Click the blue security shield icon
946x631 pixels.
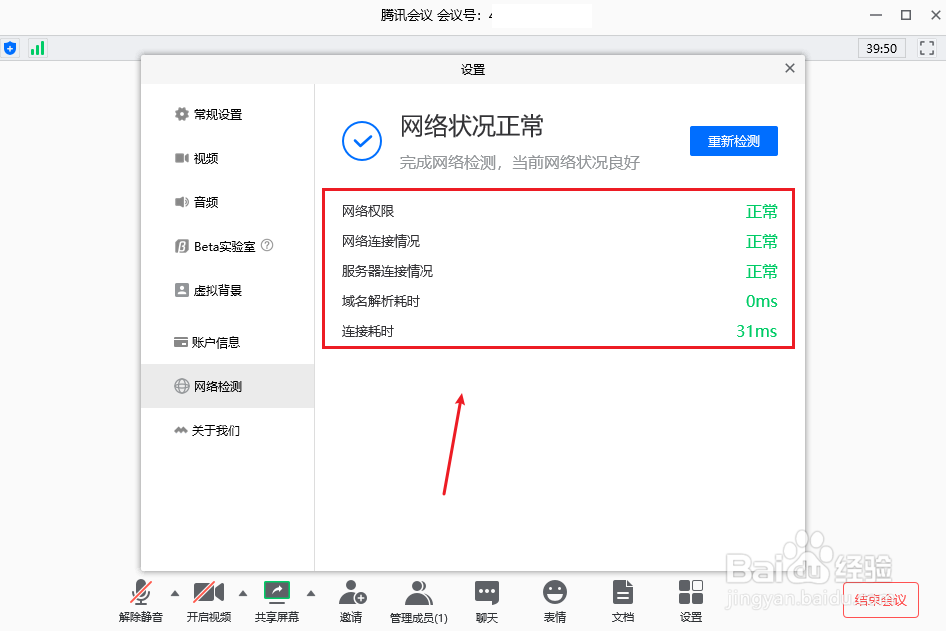(10, 48)
